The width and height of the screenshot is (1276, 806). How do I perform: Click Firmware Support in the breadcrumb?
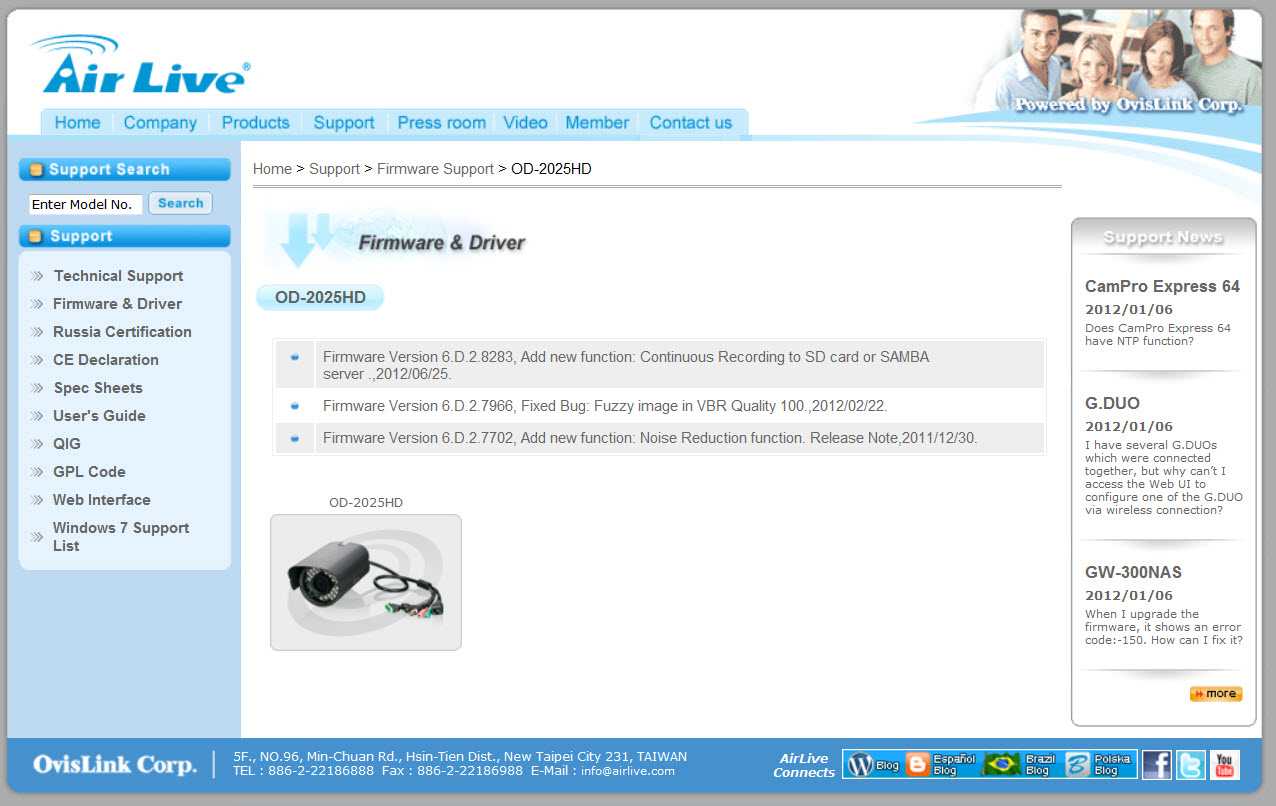[x=435, y=169]
